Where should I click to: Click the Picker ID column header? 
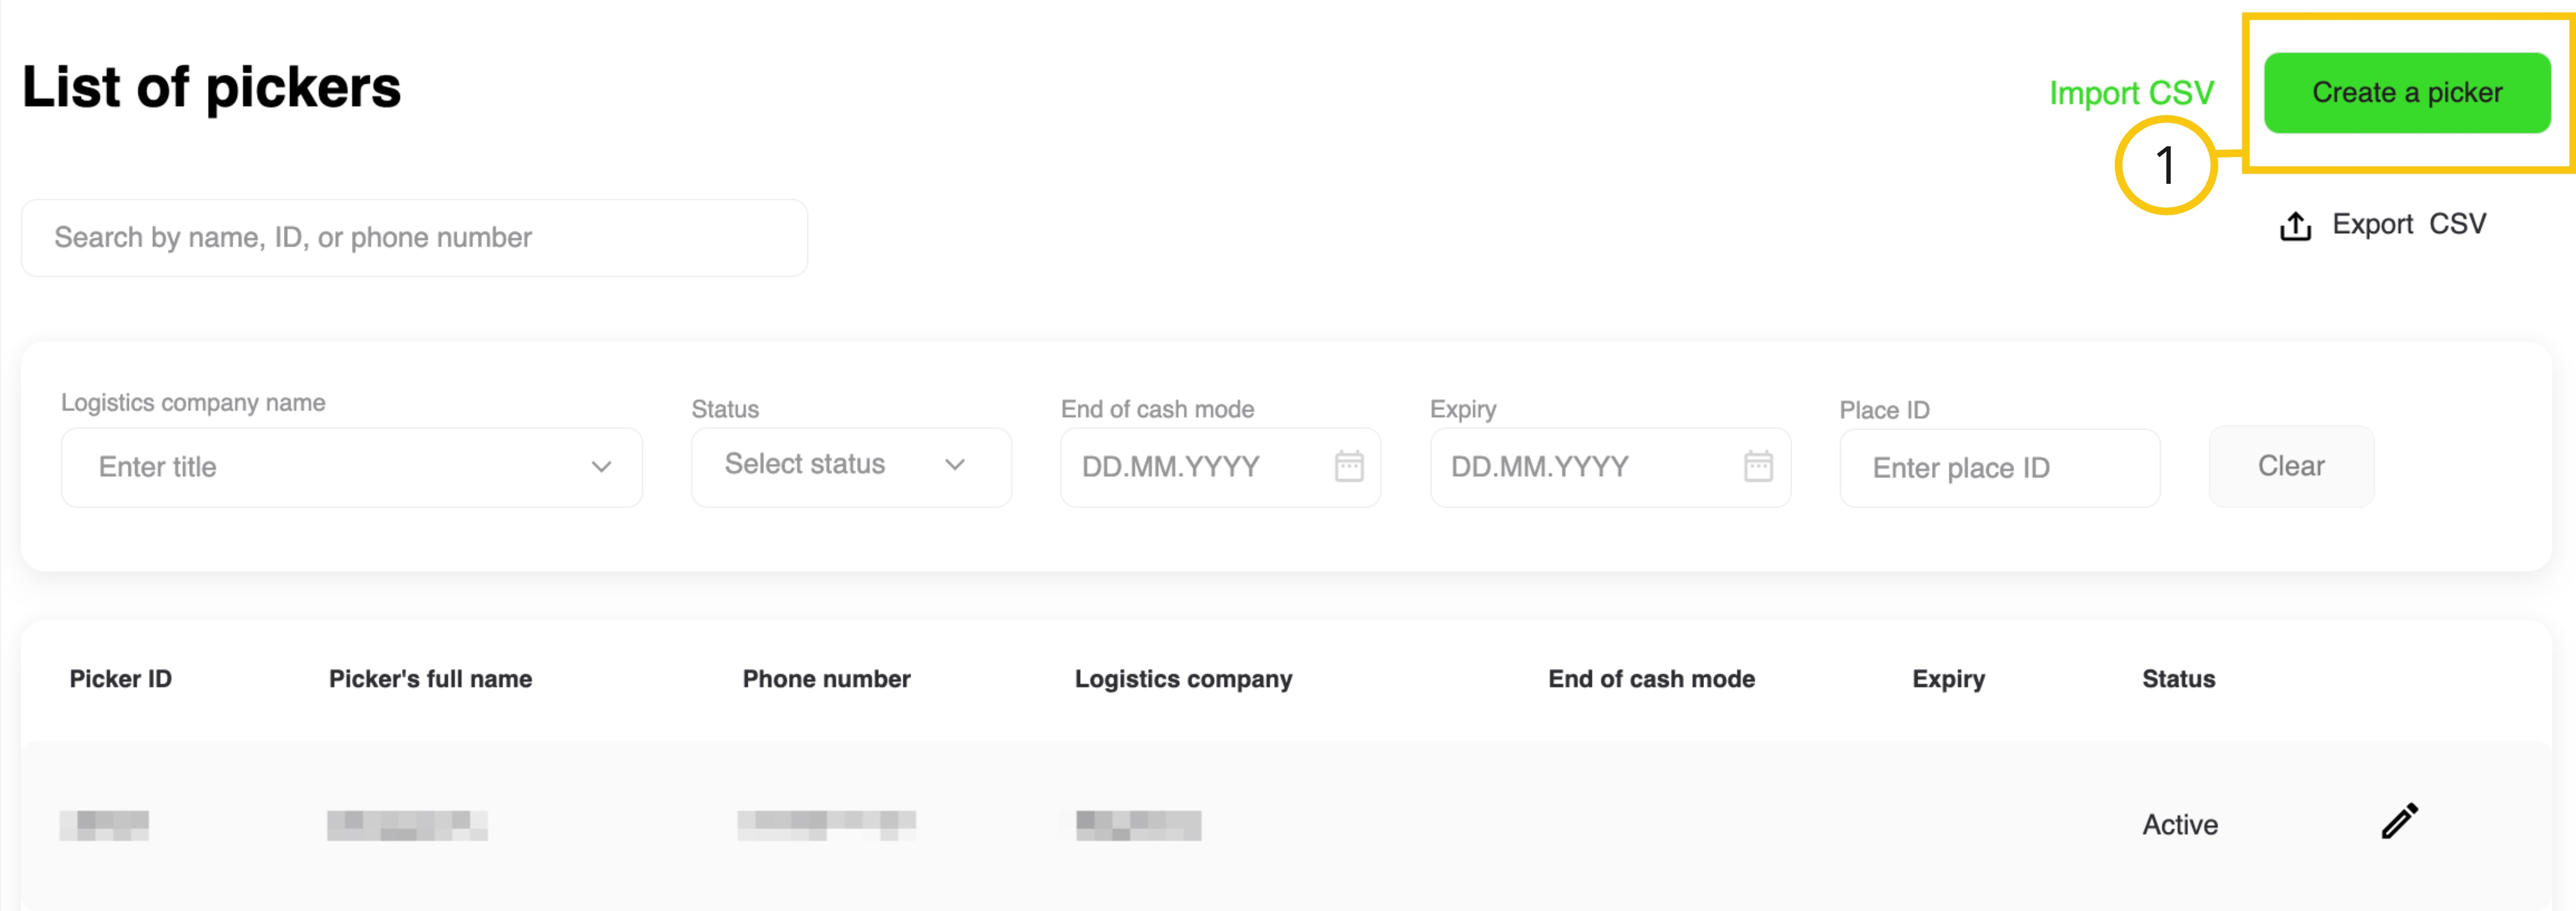[121, 679]
